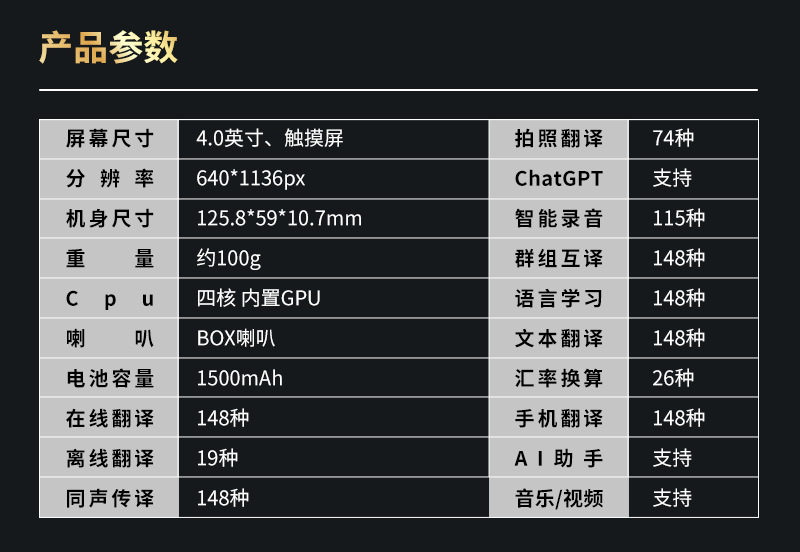This screenshot has width=800, height=552.
Task: Click the 产品参数 heading
Action: [x=108, y=47]
